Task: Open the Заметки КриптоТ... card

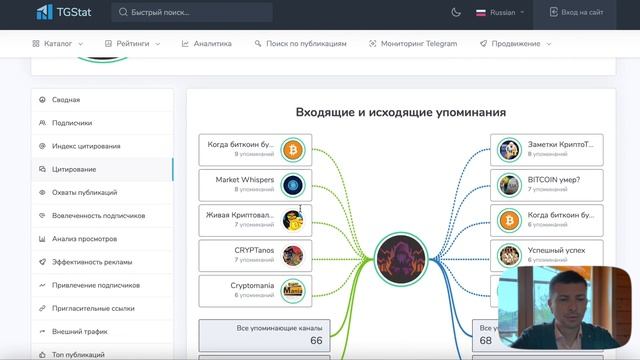Action: pyautogui.click(x=547, y=150)
